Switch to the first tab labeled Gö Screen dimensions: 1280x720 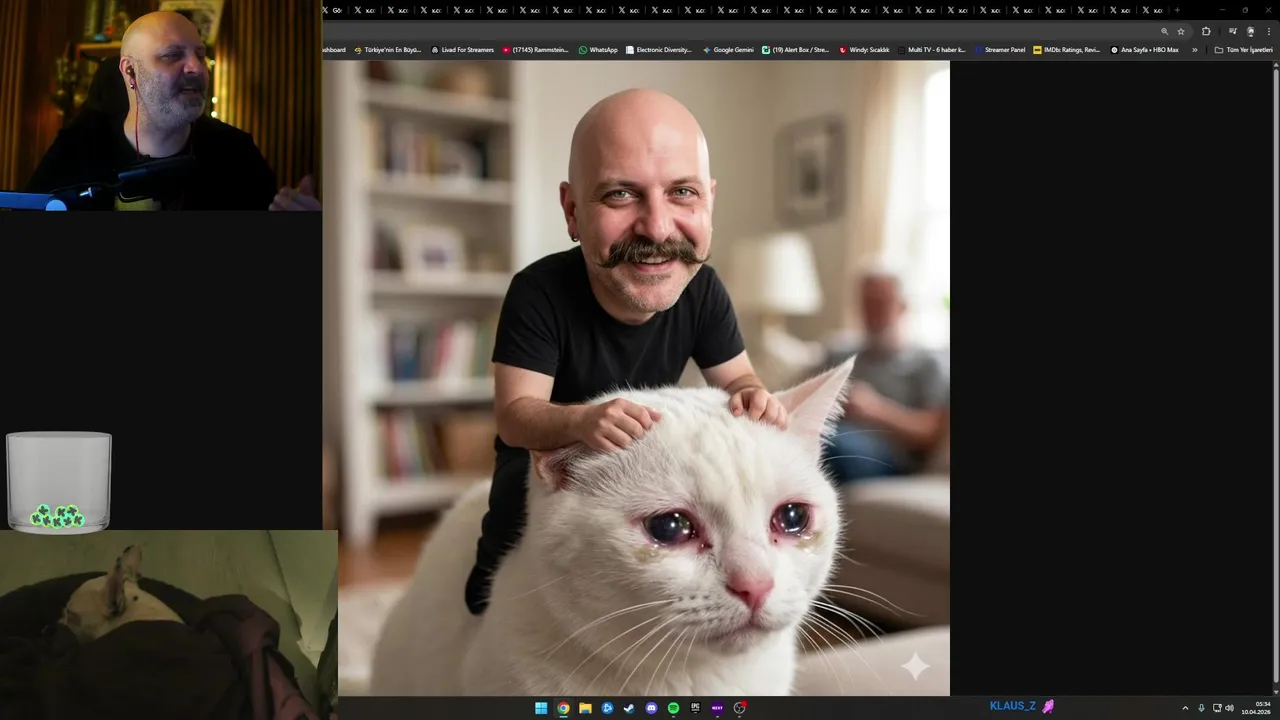coord(333,10)
